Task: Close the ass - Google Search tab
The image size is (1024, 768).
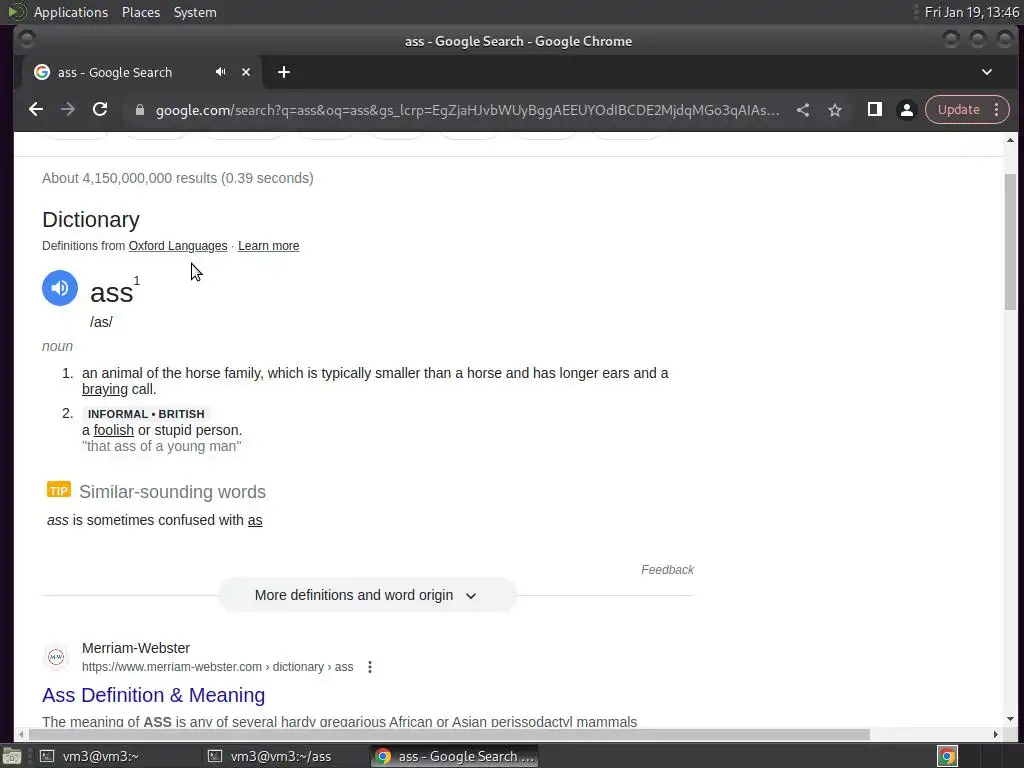Action: tap(246, 72)
